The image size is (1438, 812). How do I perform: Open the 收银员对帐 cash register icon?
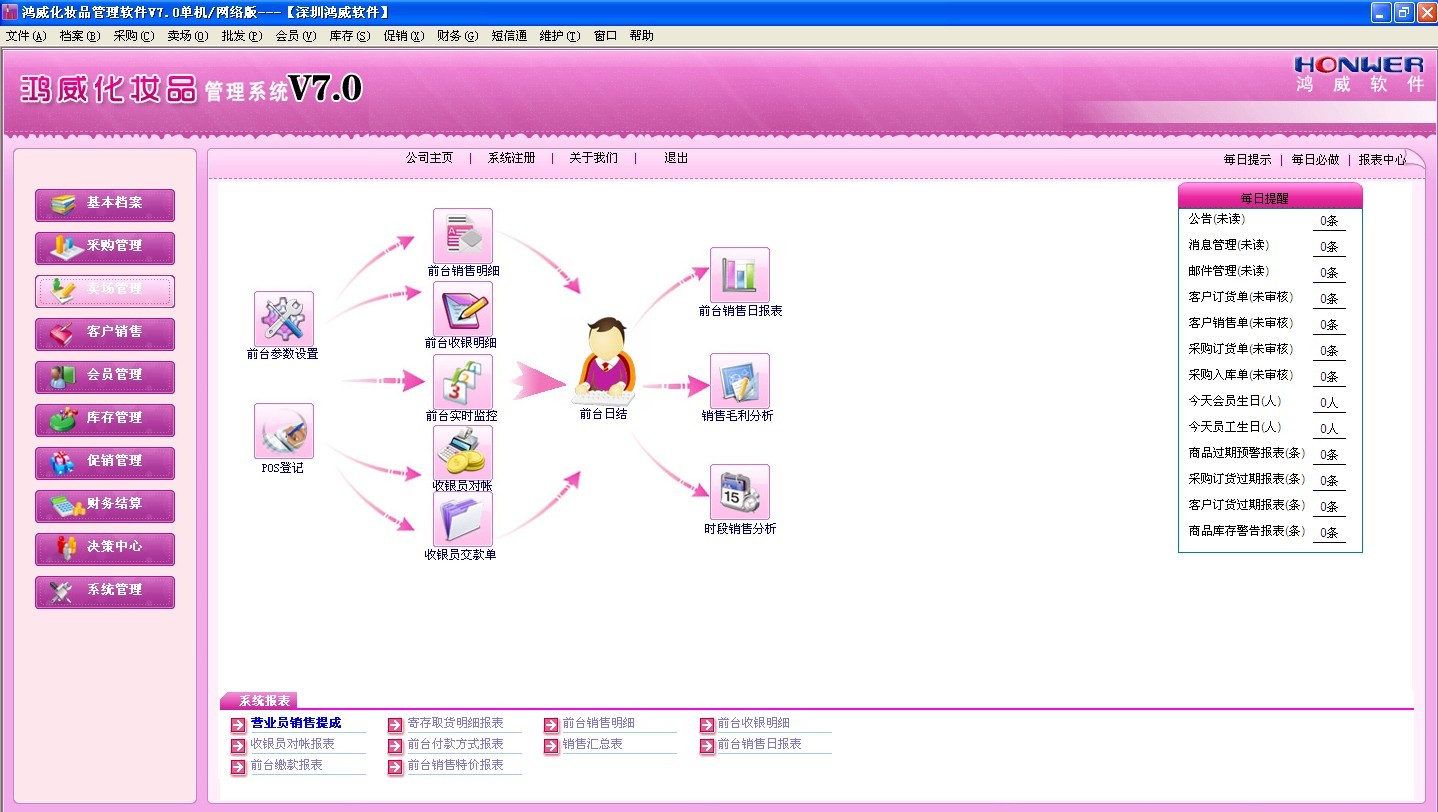click(x=462, y=454)
